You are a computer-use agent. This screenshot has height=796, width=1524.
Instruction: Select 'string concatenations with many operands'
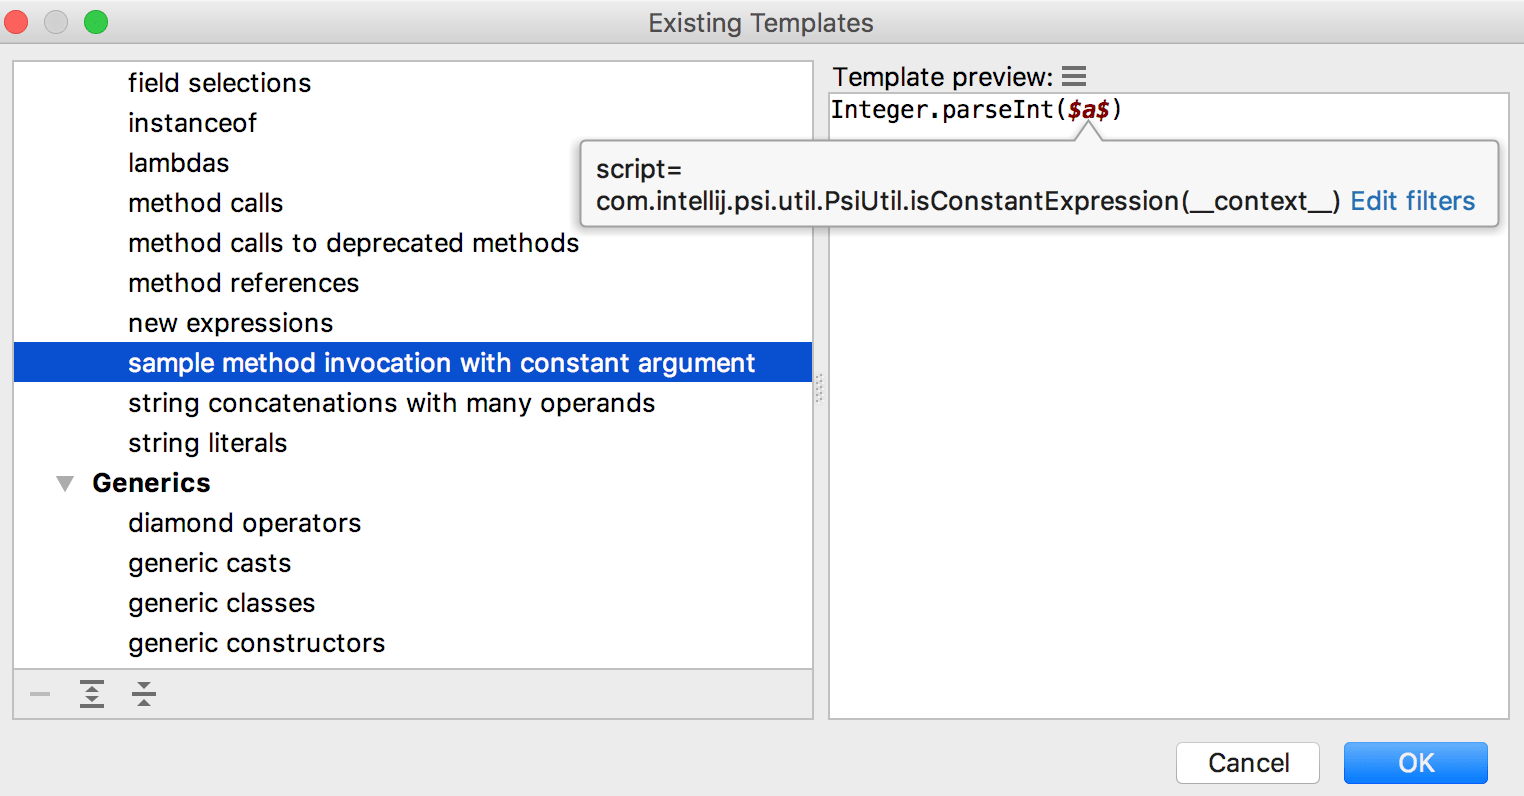391,402
